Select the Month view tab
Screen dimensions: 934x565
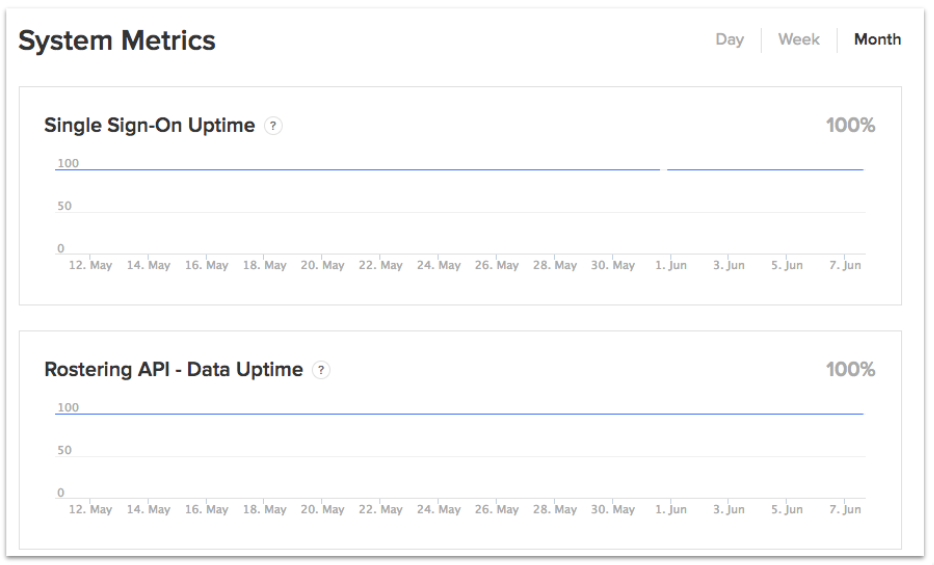877,39
